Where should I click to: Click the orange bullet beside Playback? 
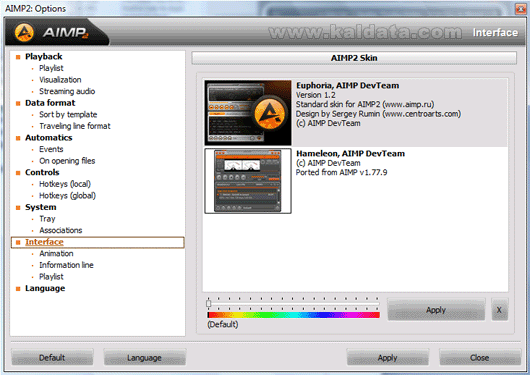tap(18, 57)
